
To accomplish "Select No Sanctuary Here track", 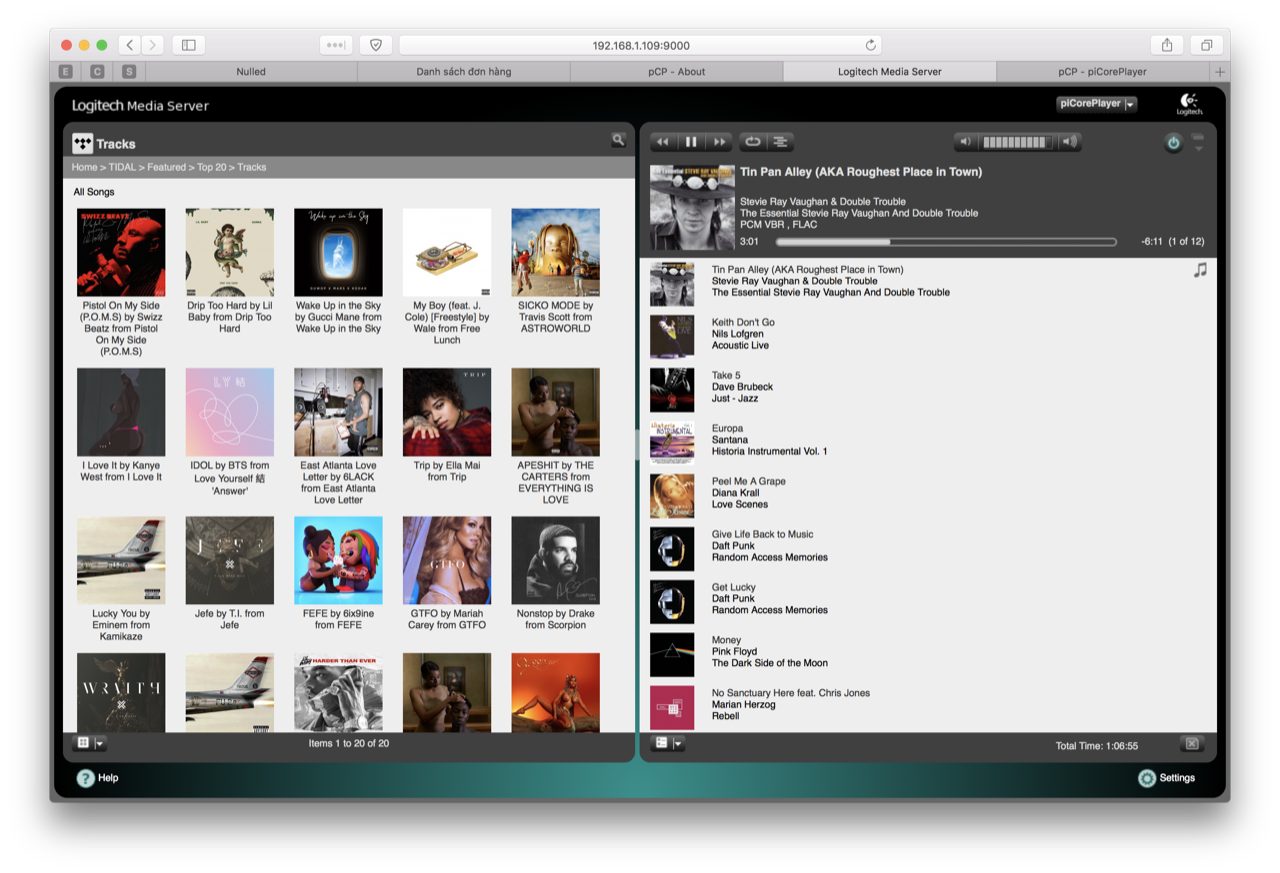I will 928,705.
